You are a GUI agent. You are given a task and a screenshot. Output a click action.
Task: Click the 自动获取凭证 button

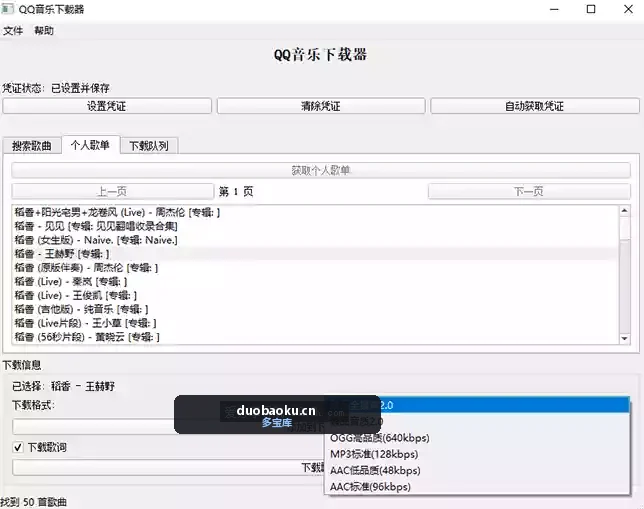[535, 106]
